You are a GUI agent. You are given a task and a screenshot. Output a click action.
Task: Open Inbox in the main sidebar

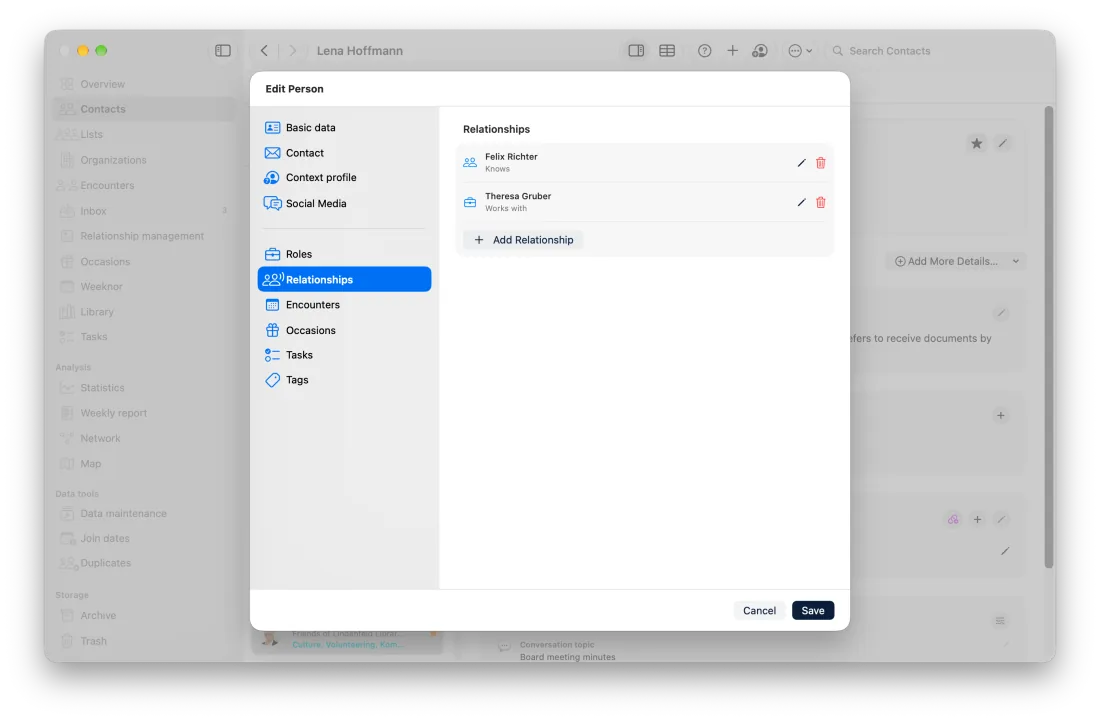[x=145, y=211]
